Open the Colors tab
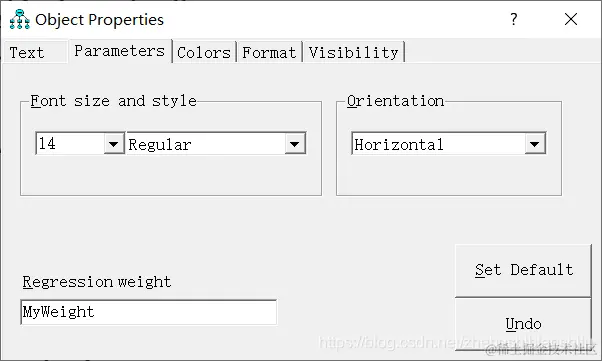Viewport: 602px width, 361px height. (204, 53)
